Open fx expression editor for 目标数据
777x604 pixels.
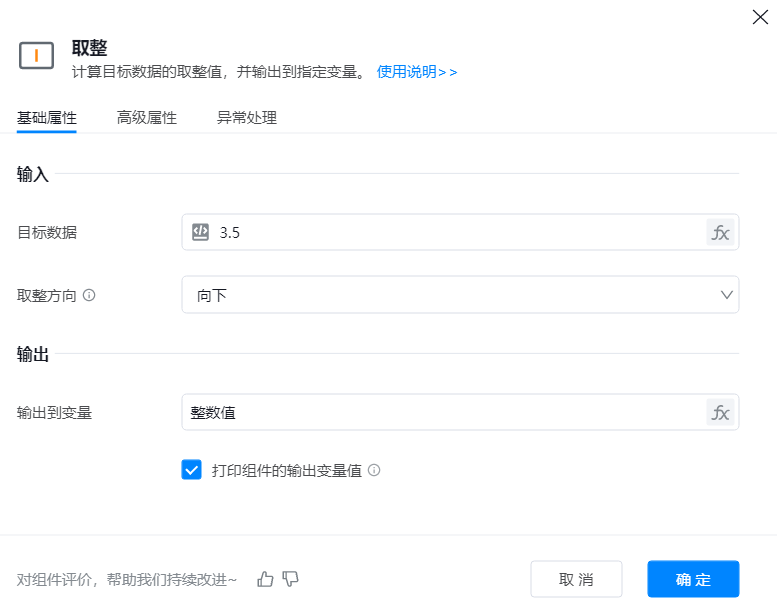[720, 233]
